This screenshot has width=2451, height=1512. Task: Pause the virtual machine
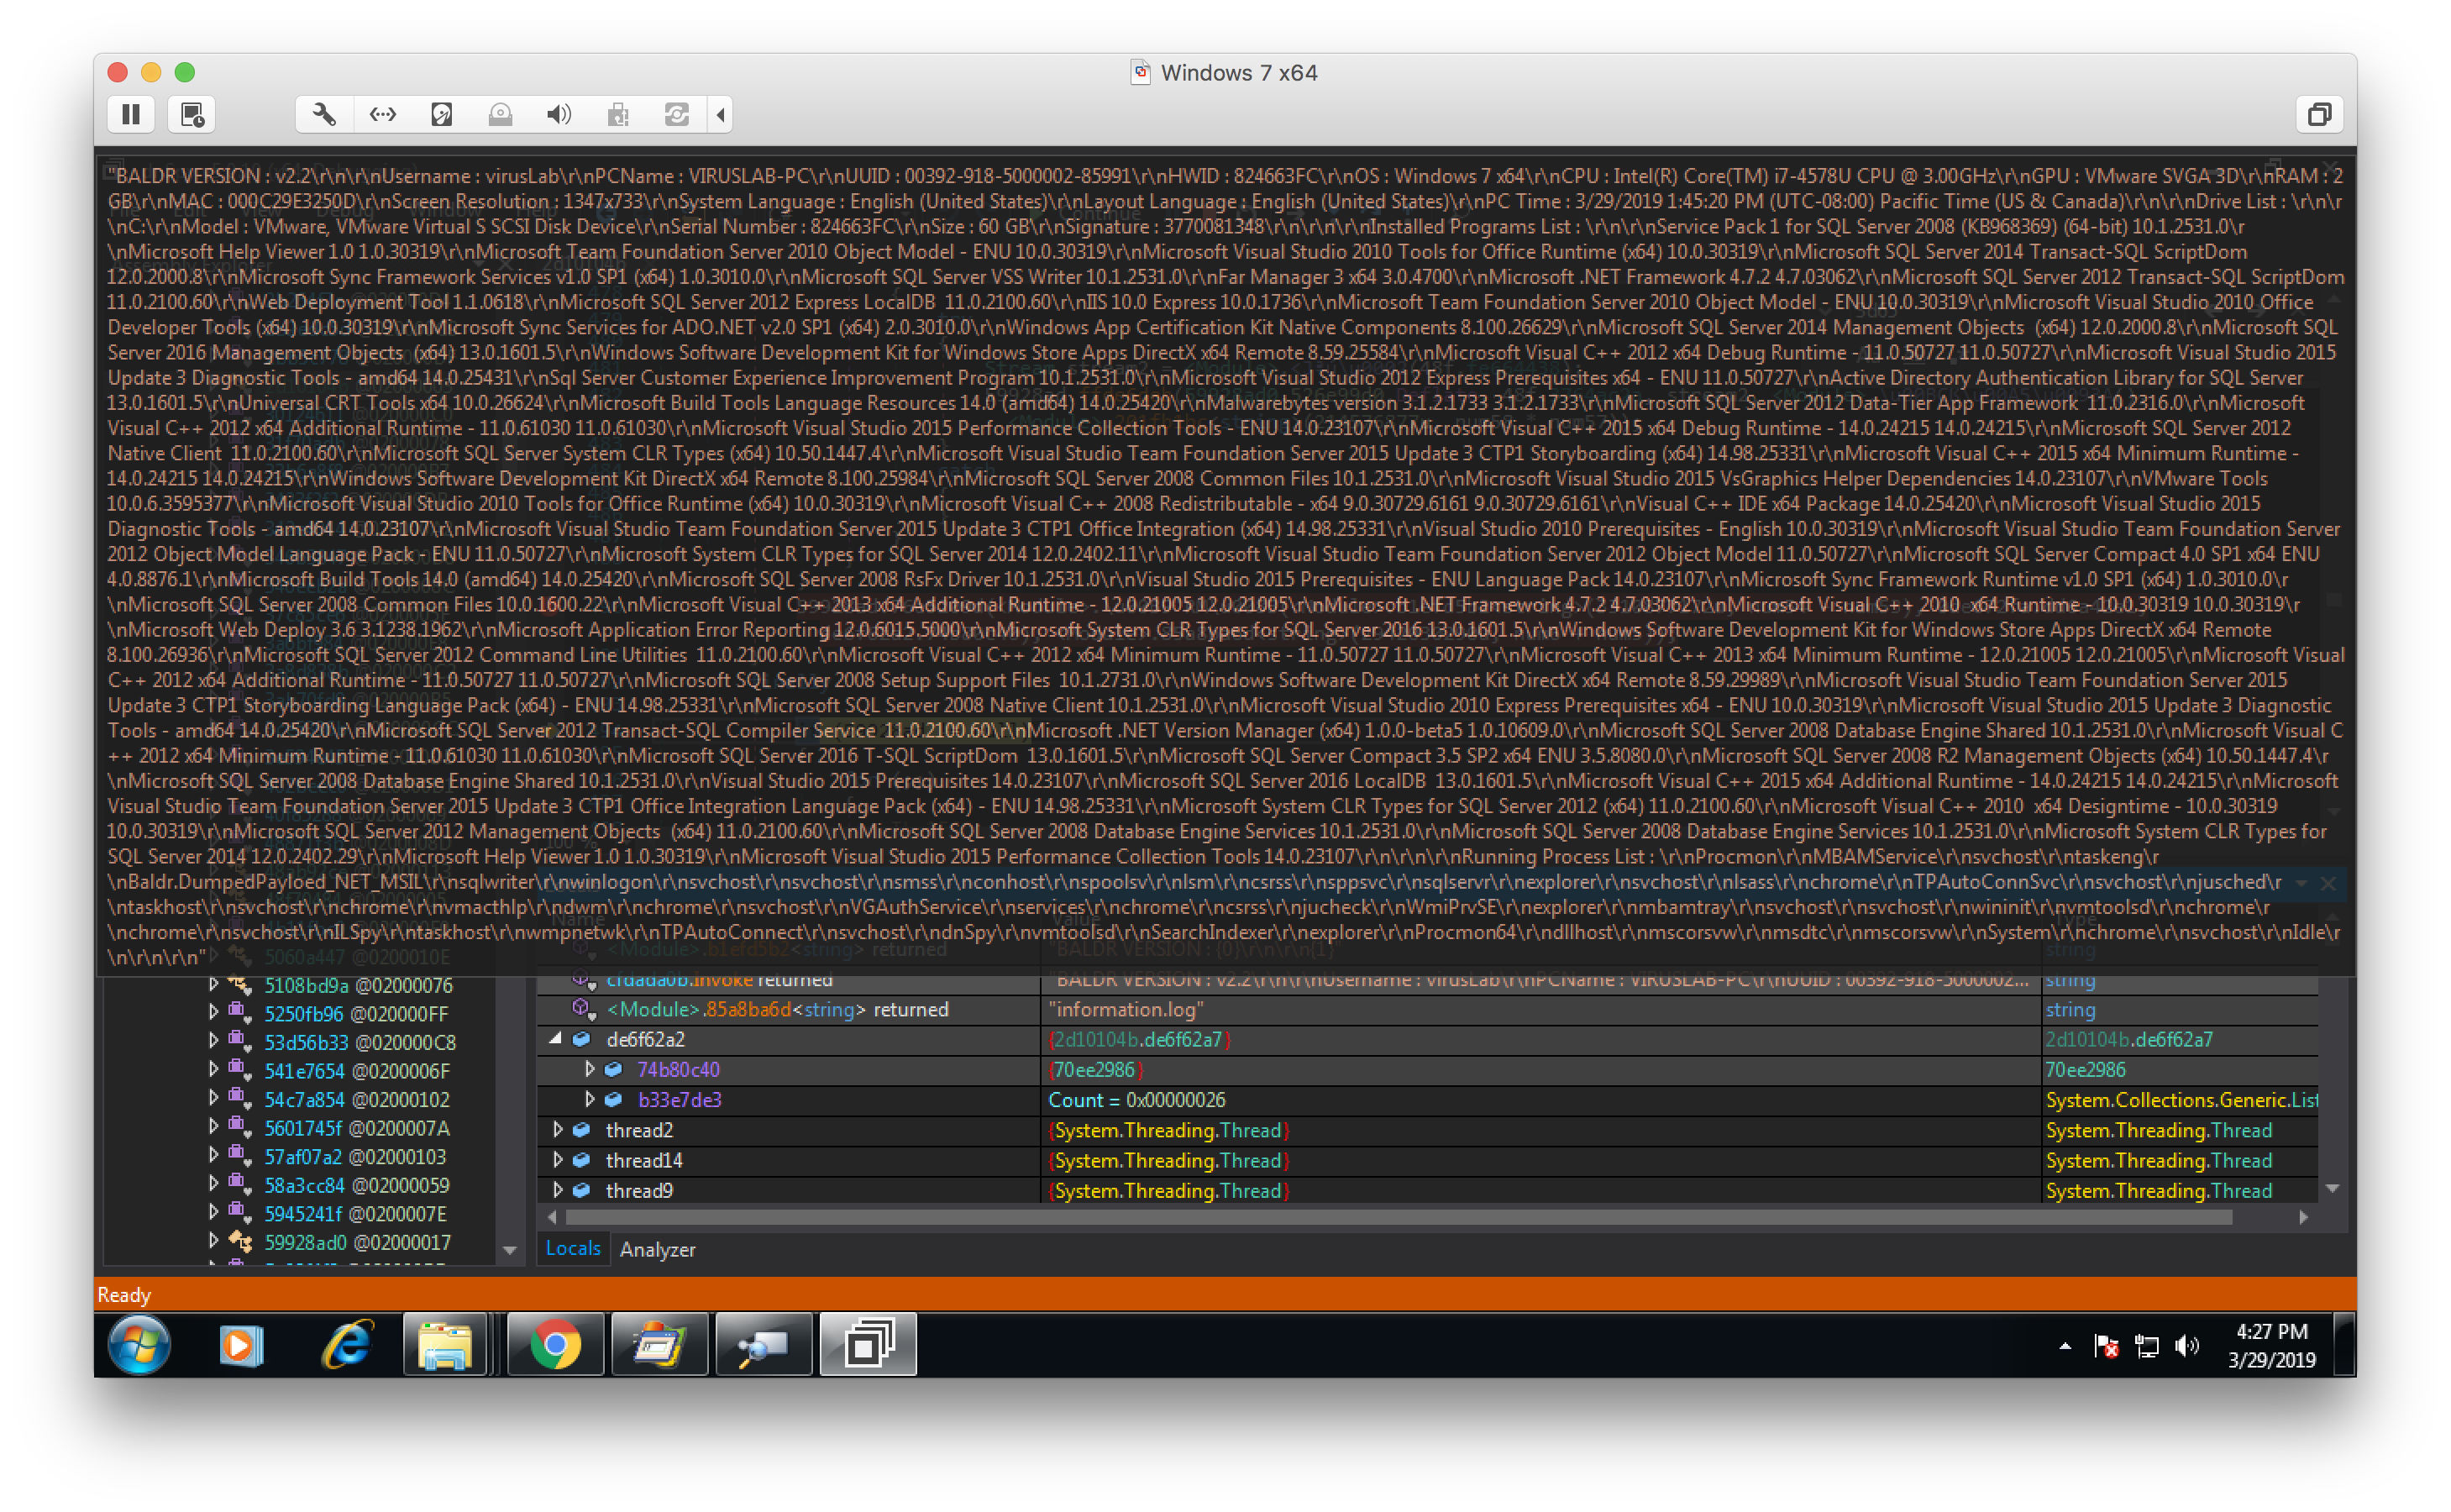point(131,114)
